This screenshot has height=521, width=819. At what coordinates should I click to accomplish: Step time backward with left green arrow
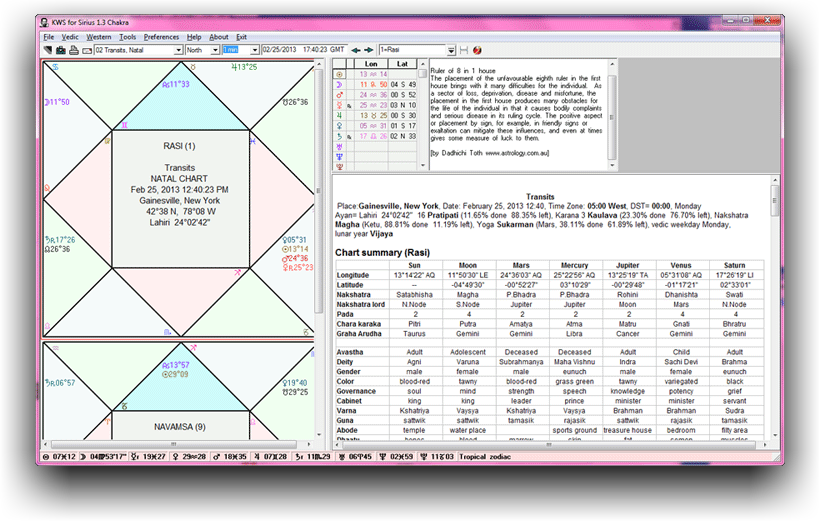coord(358,49)
